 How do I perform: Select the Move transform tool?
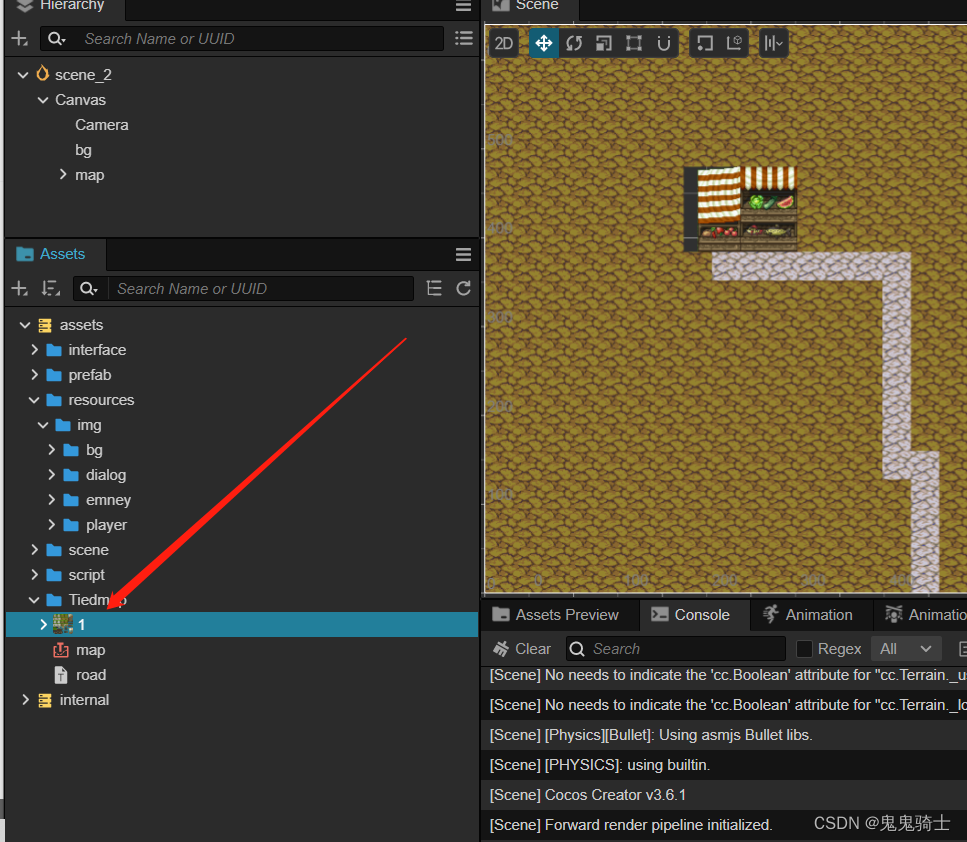pyautogui.click(x=543, y=43)
